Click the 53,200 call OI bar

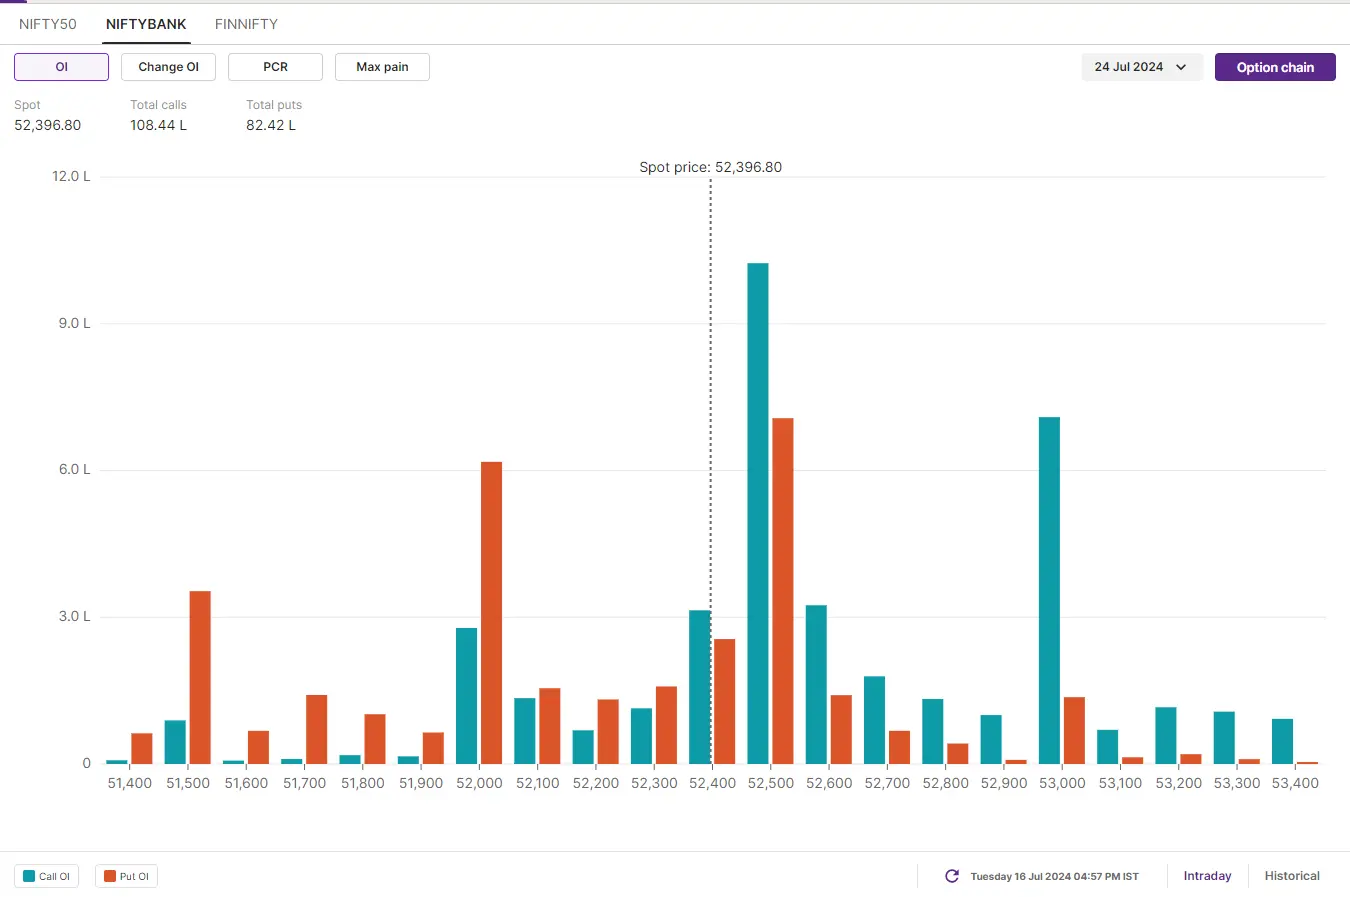(1165, 735)
